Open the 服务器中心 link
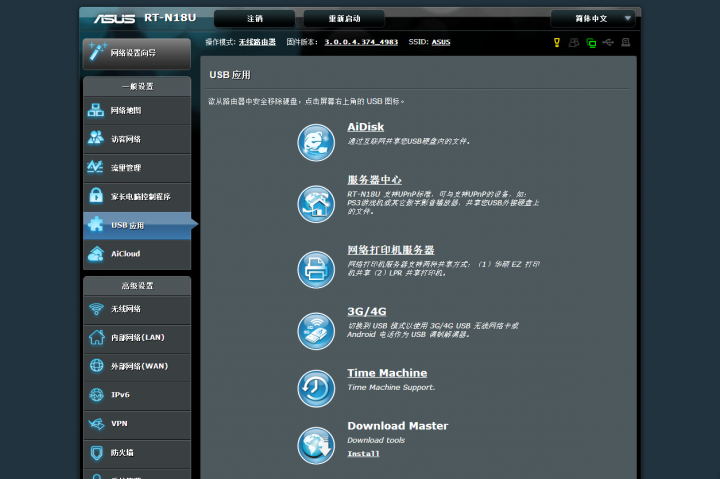720x479 pixels. pyautogui.click(x=374, y=180)
